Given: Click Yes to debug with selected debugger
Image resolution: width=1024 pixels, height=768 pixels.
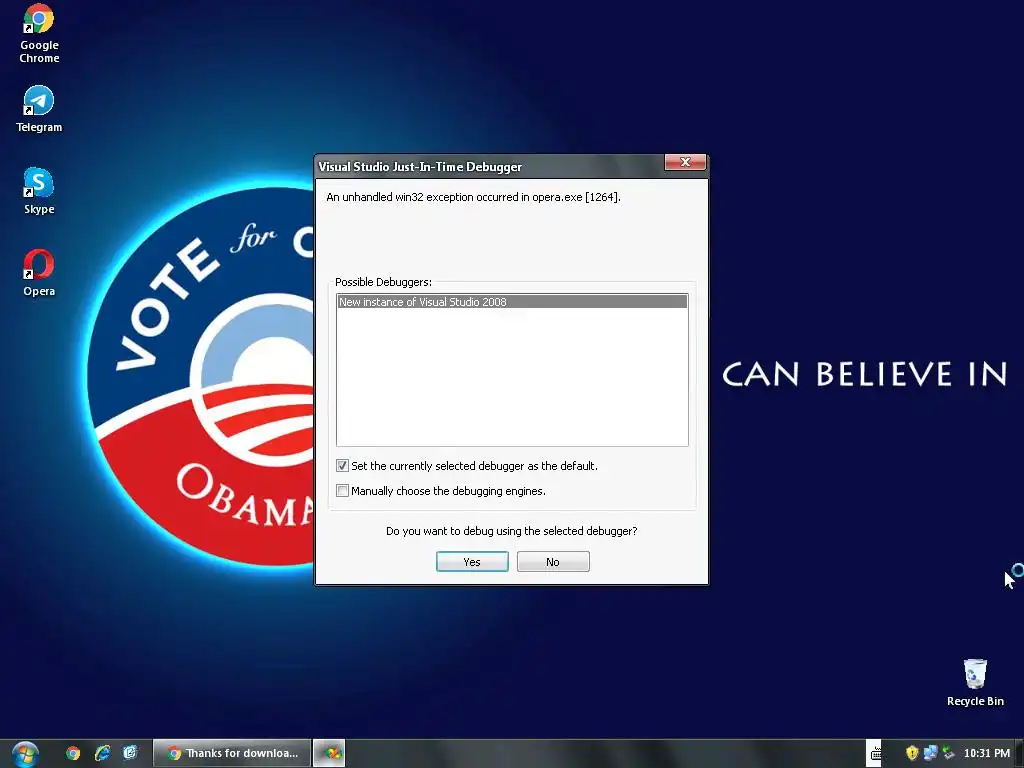Looking at the screenshot, I should 472,562.
